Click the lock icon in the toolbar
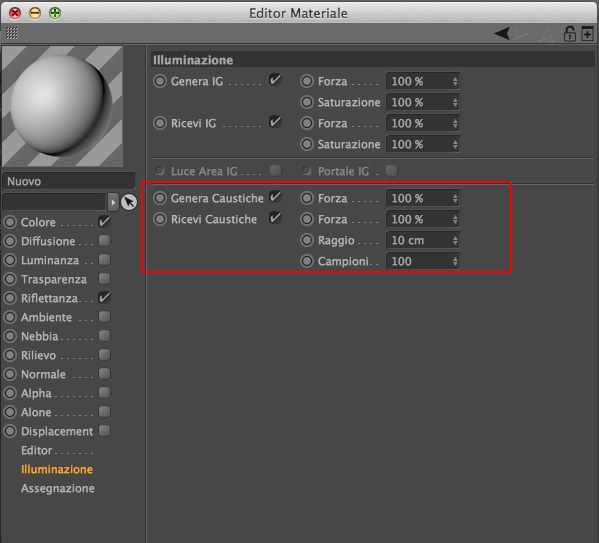This screenshot has height=543, width=599. click(x=570, y=34)
